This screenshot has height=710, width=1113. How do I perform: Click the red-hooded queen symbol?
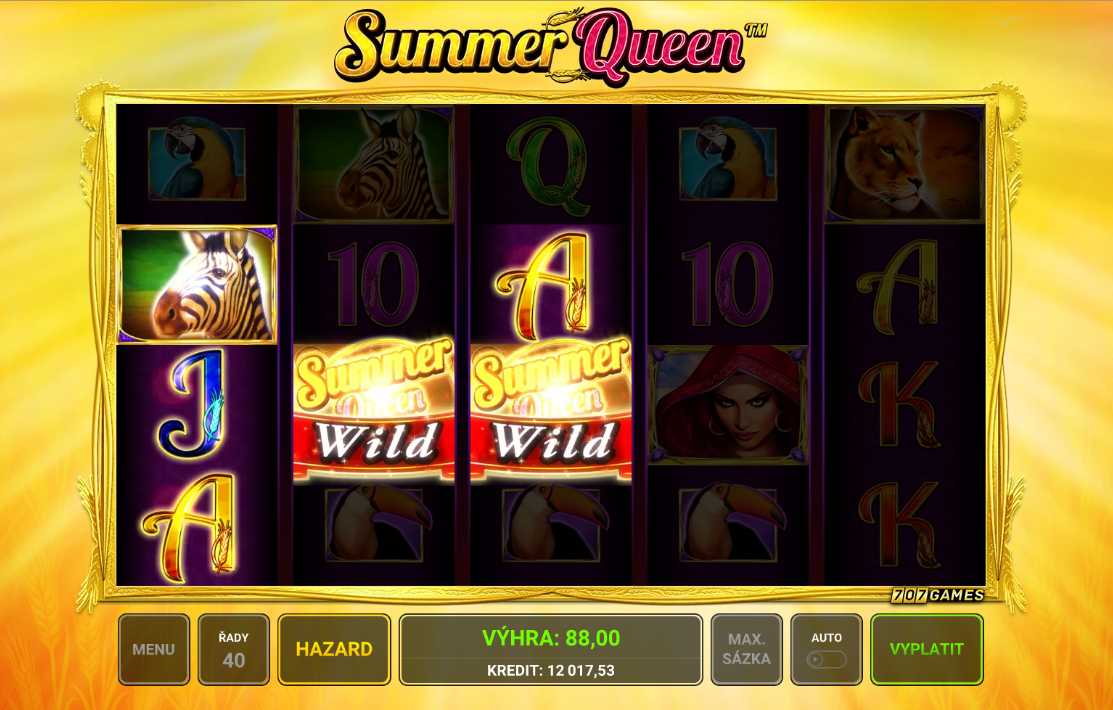coord(728,405)
